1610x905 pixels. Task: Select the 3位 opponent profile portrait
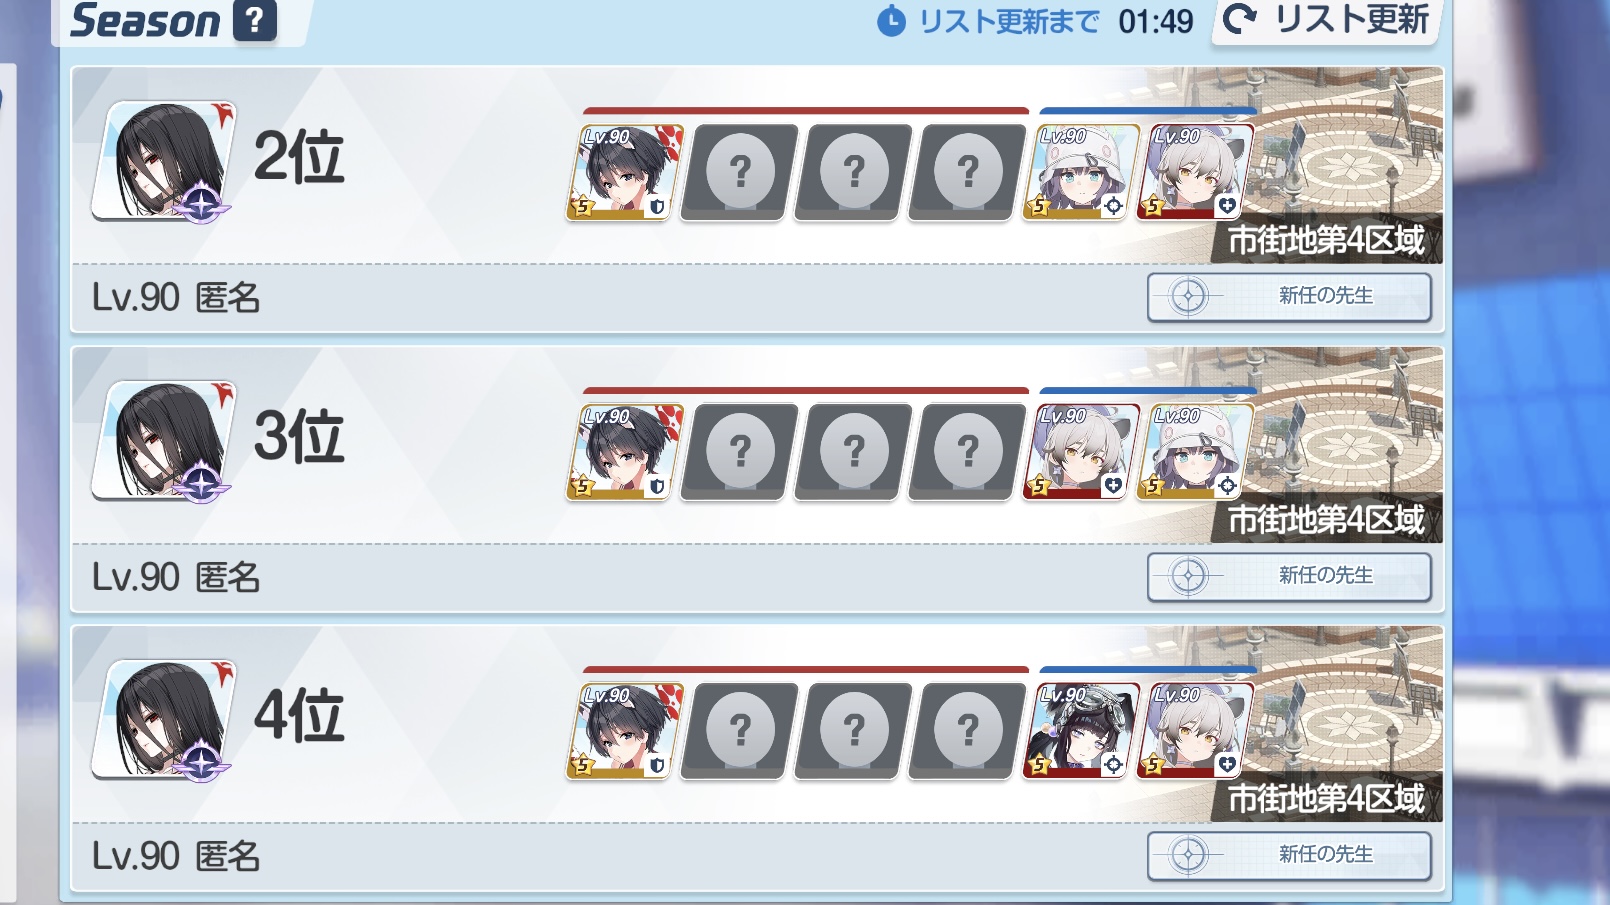pyautogui.click(x=165, y=440)
